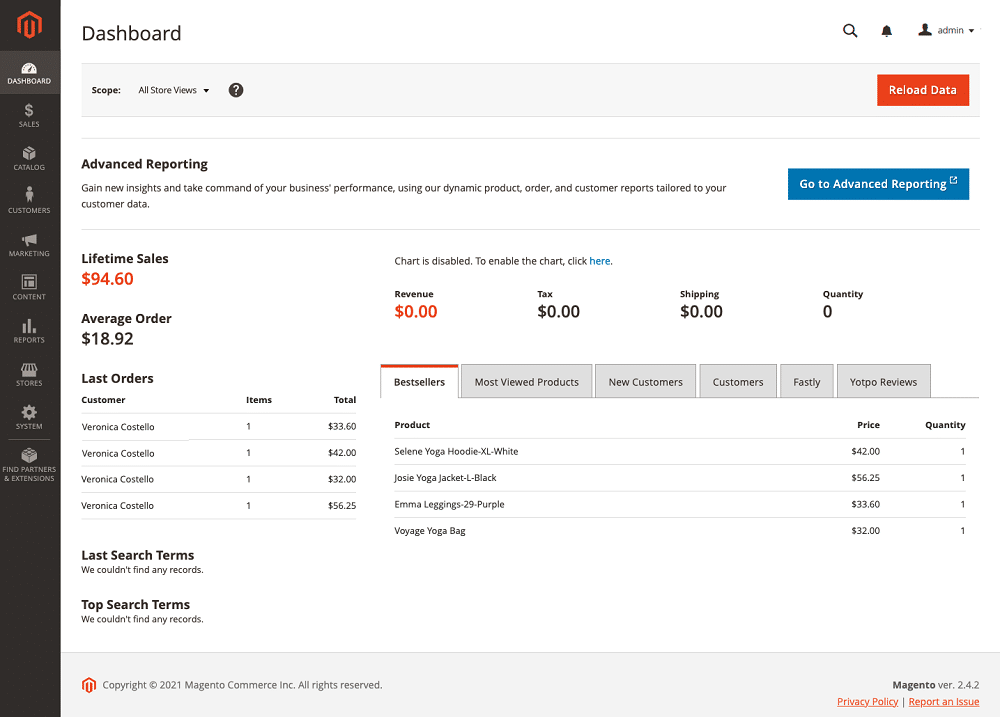Open the Fastly tab

[x=806, y=381]
